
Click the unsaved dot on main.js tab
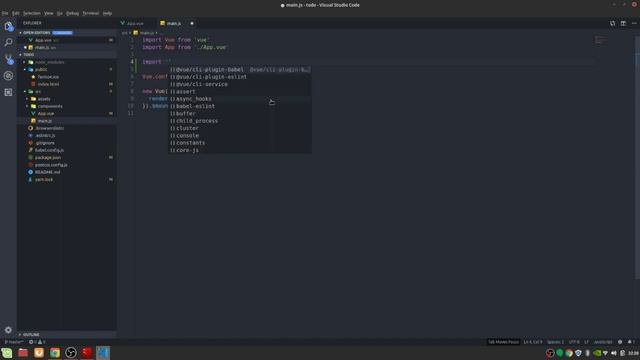coord(192,23)
